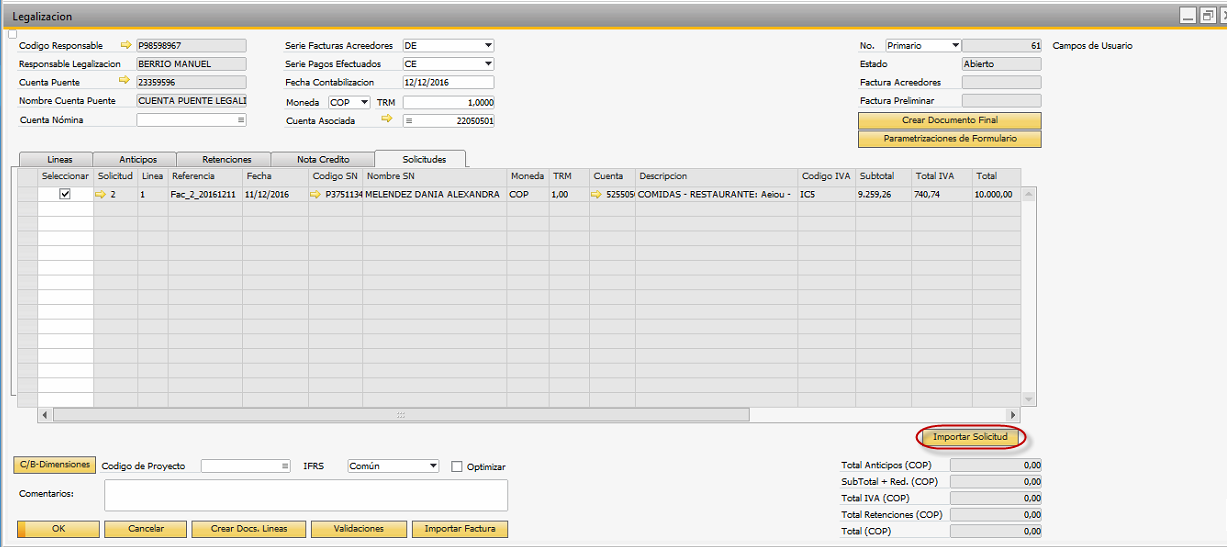Click the grid's horizontal scrollbar
The height and width of the screenshot is (547, 1227).
pos(400,415)
